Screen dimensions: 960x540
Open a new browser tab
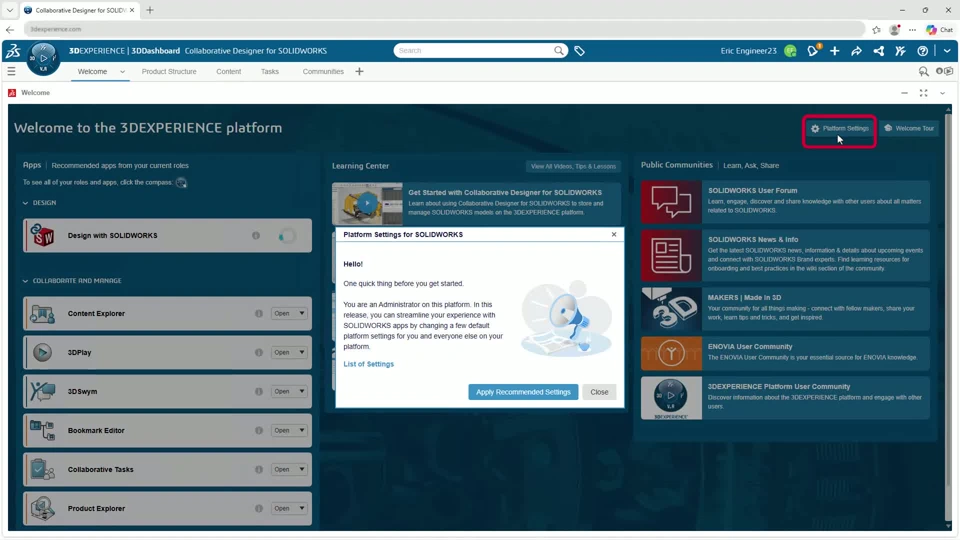(150, 10)
